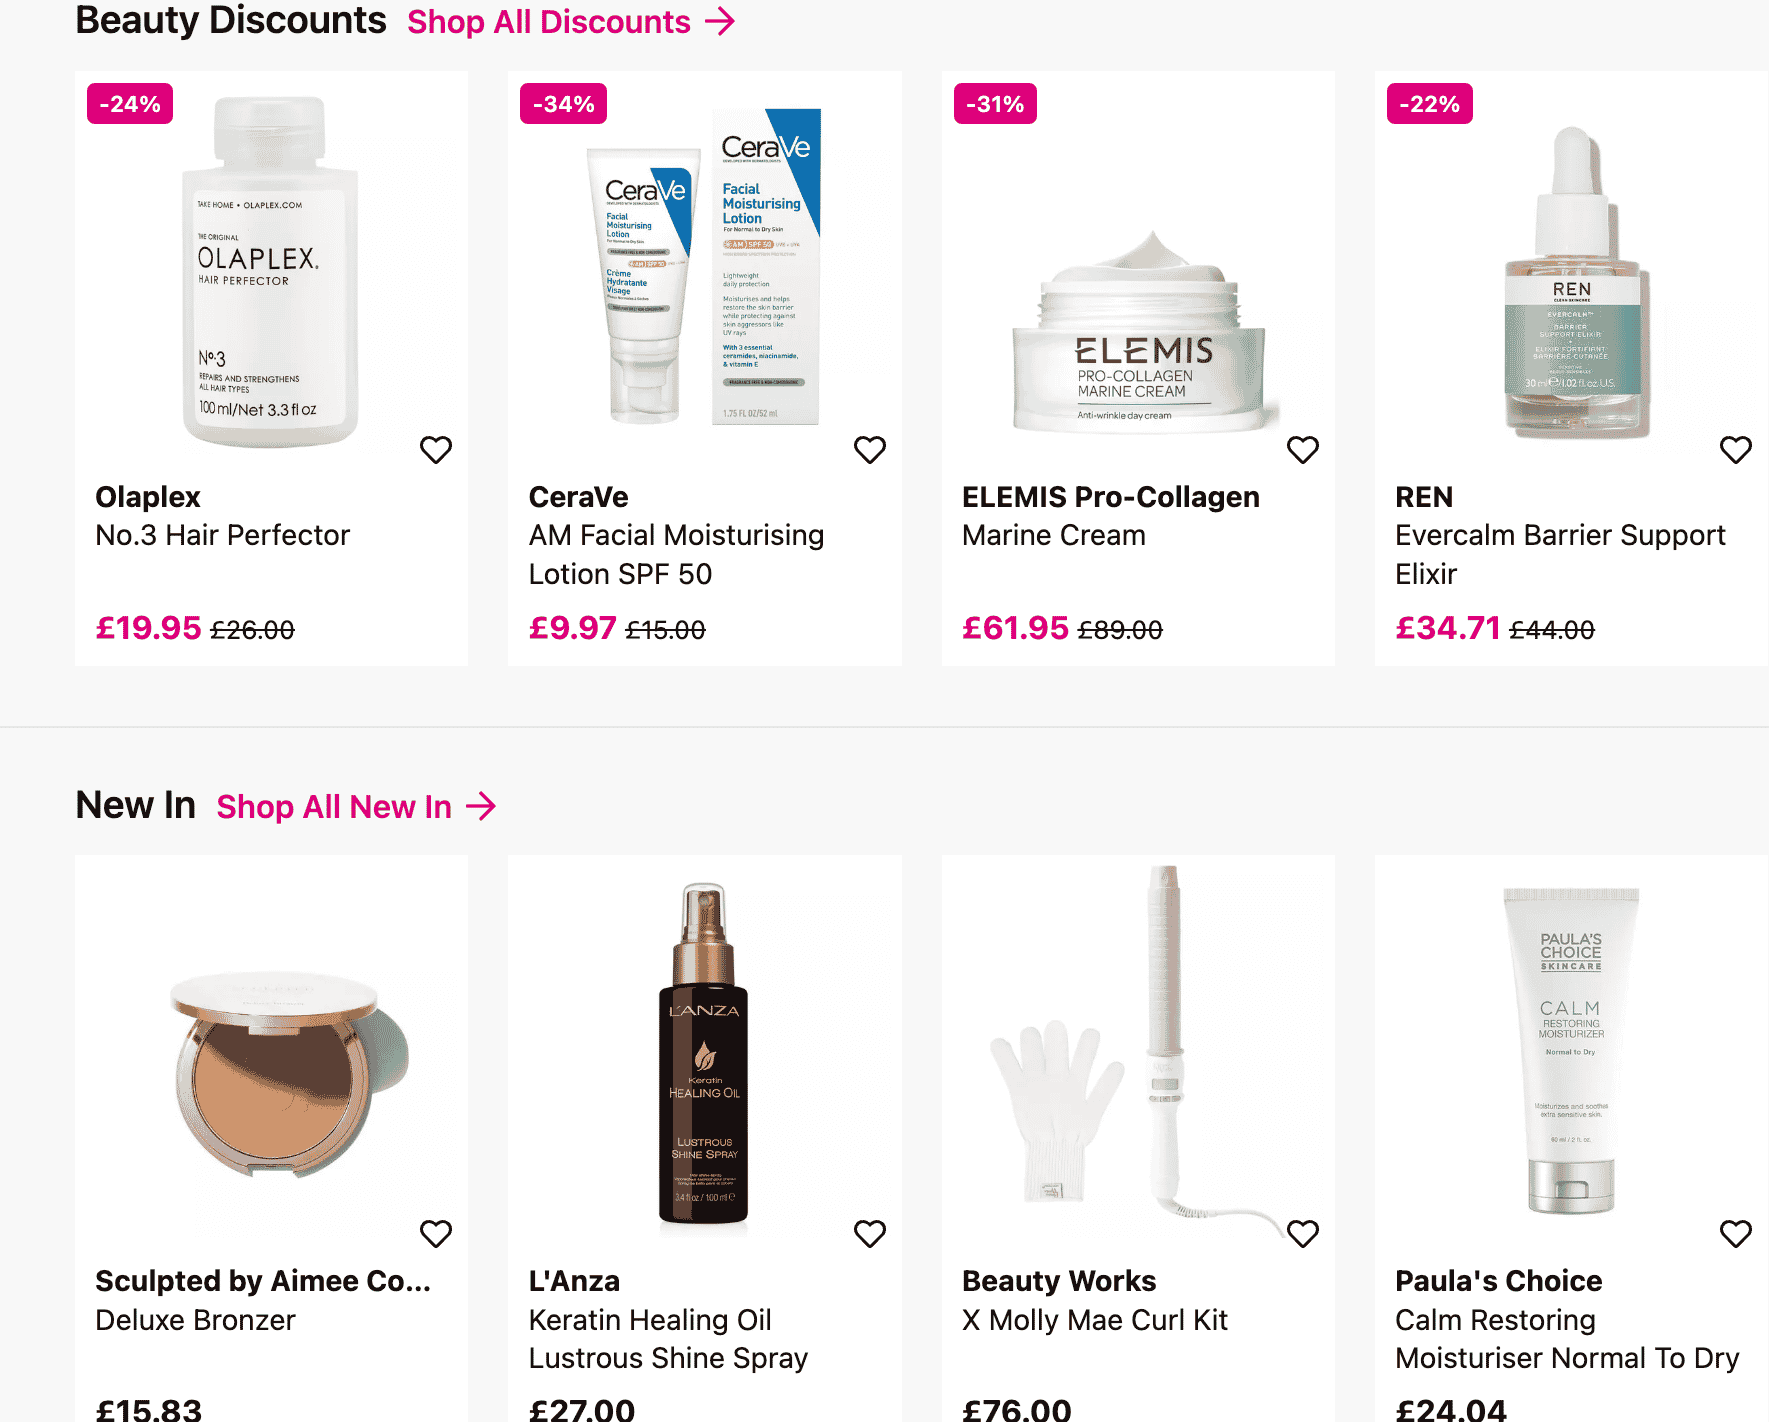Toggle wishlist heart on REN Evercalm Elixir
The image size is (1769, 1422).
(1735, 450)
